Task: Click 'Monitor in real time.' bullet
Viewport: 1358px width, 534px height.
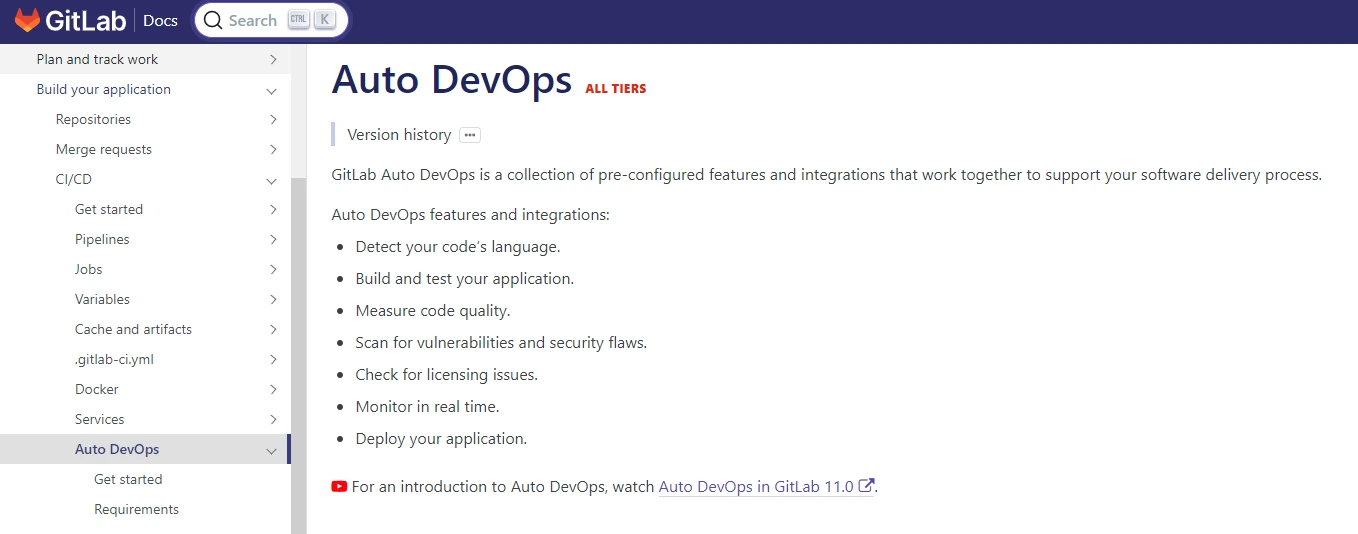Action: [x=427, y=407]
